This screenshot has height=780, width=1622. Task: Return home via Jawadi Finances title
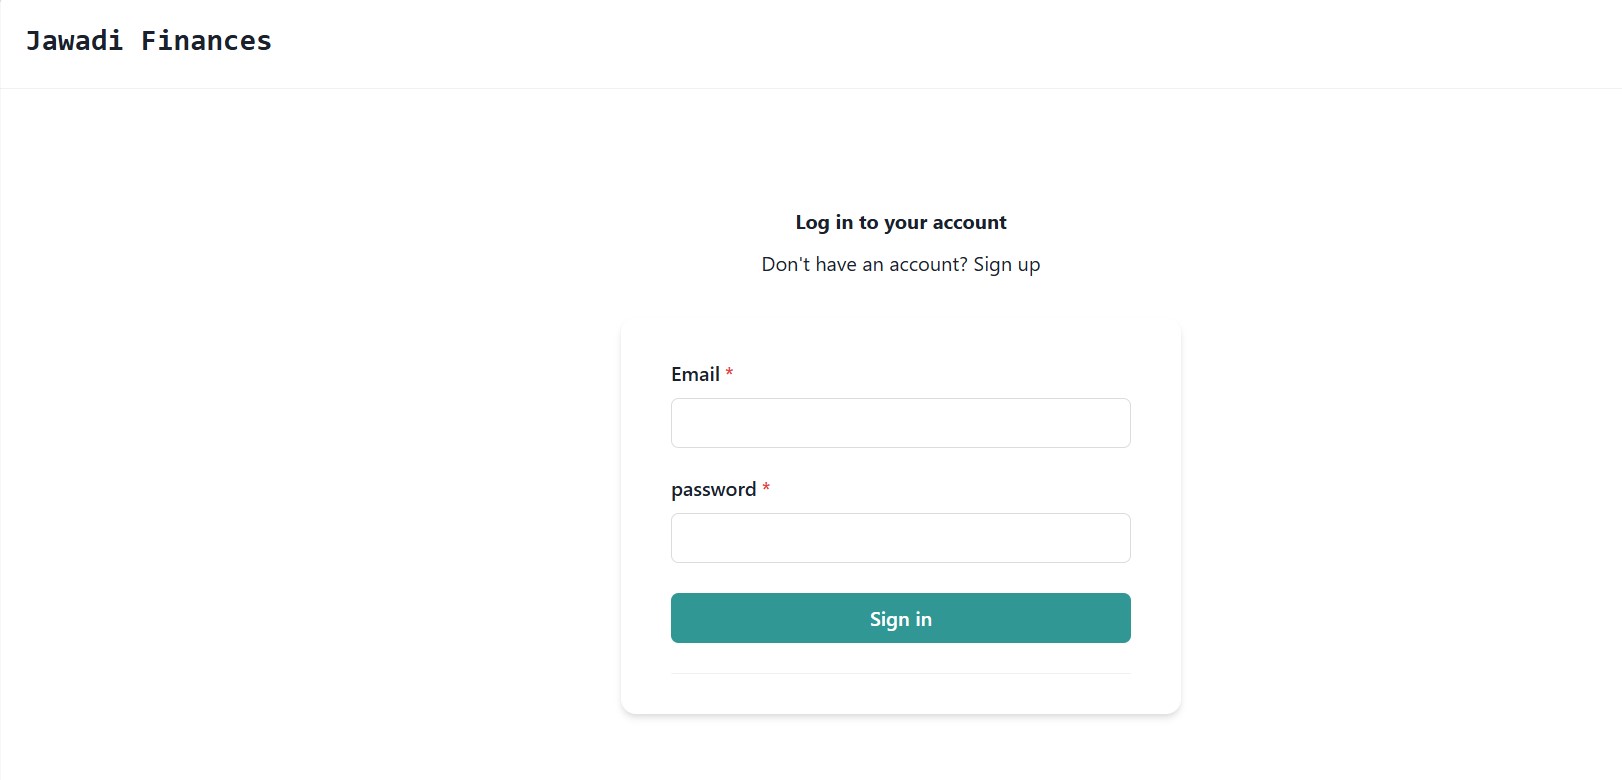tap(148, 40)
